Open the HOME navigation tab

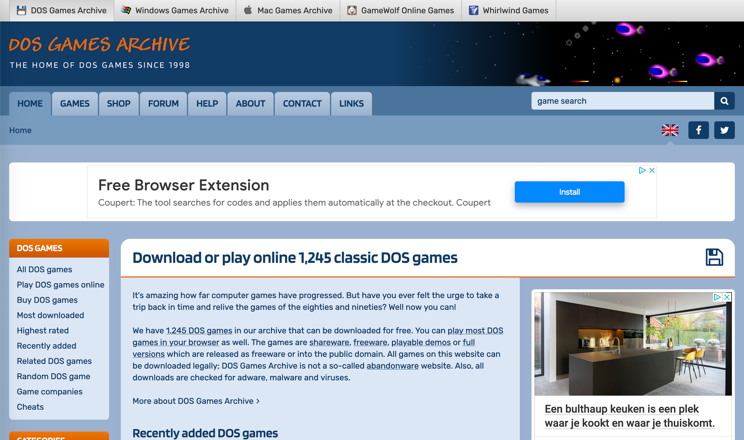(30, 103)
